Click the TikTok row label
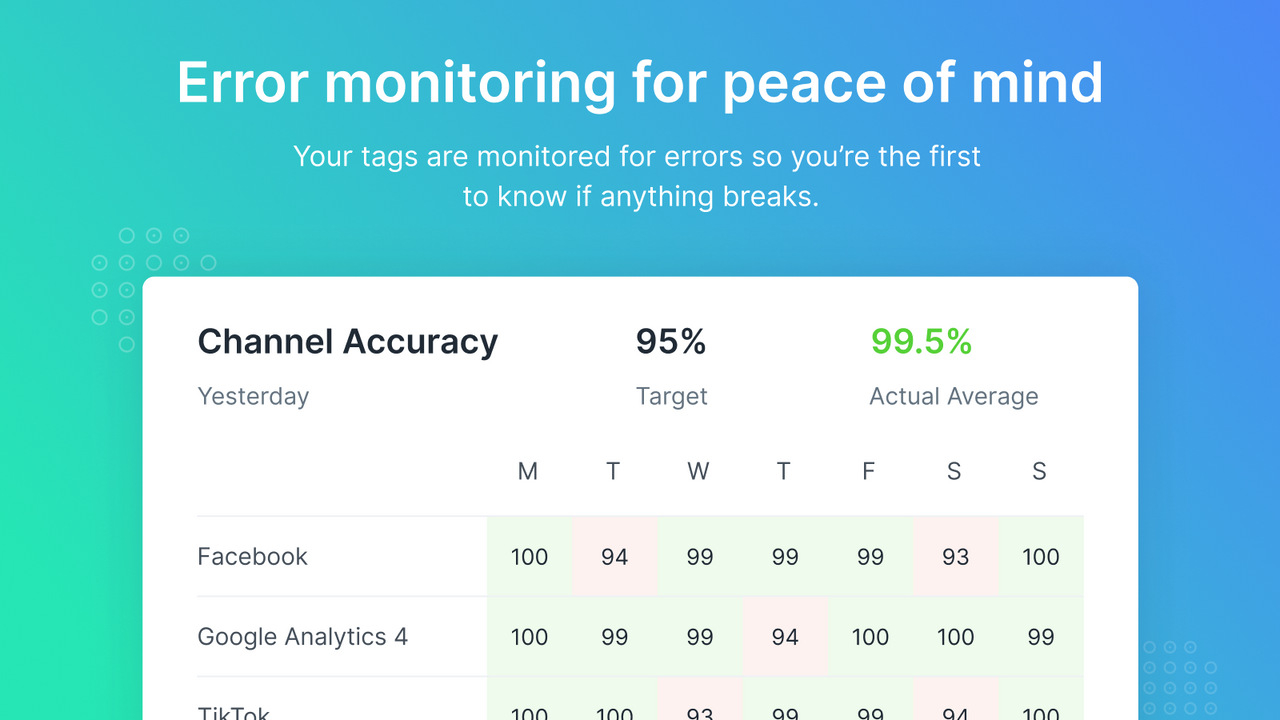The width and height of the screenshot is (1280, 720). (234, 712)
